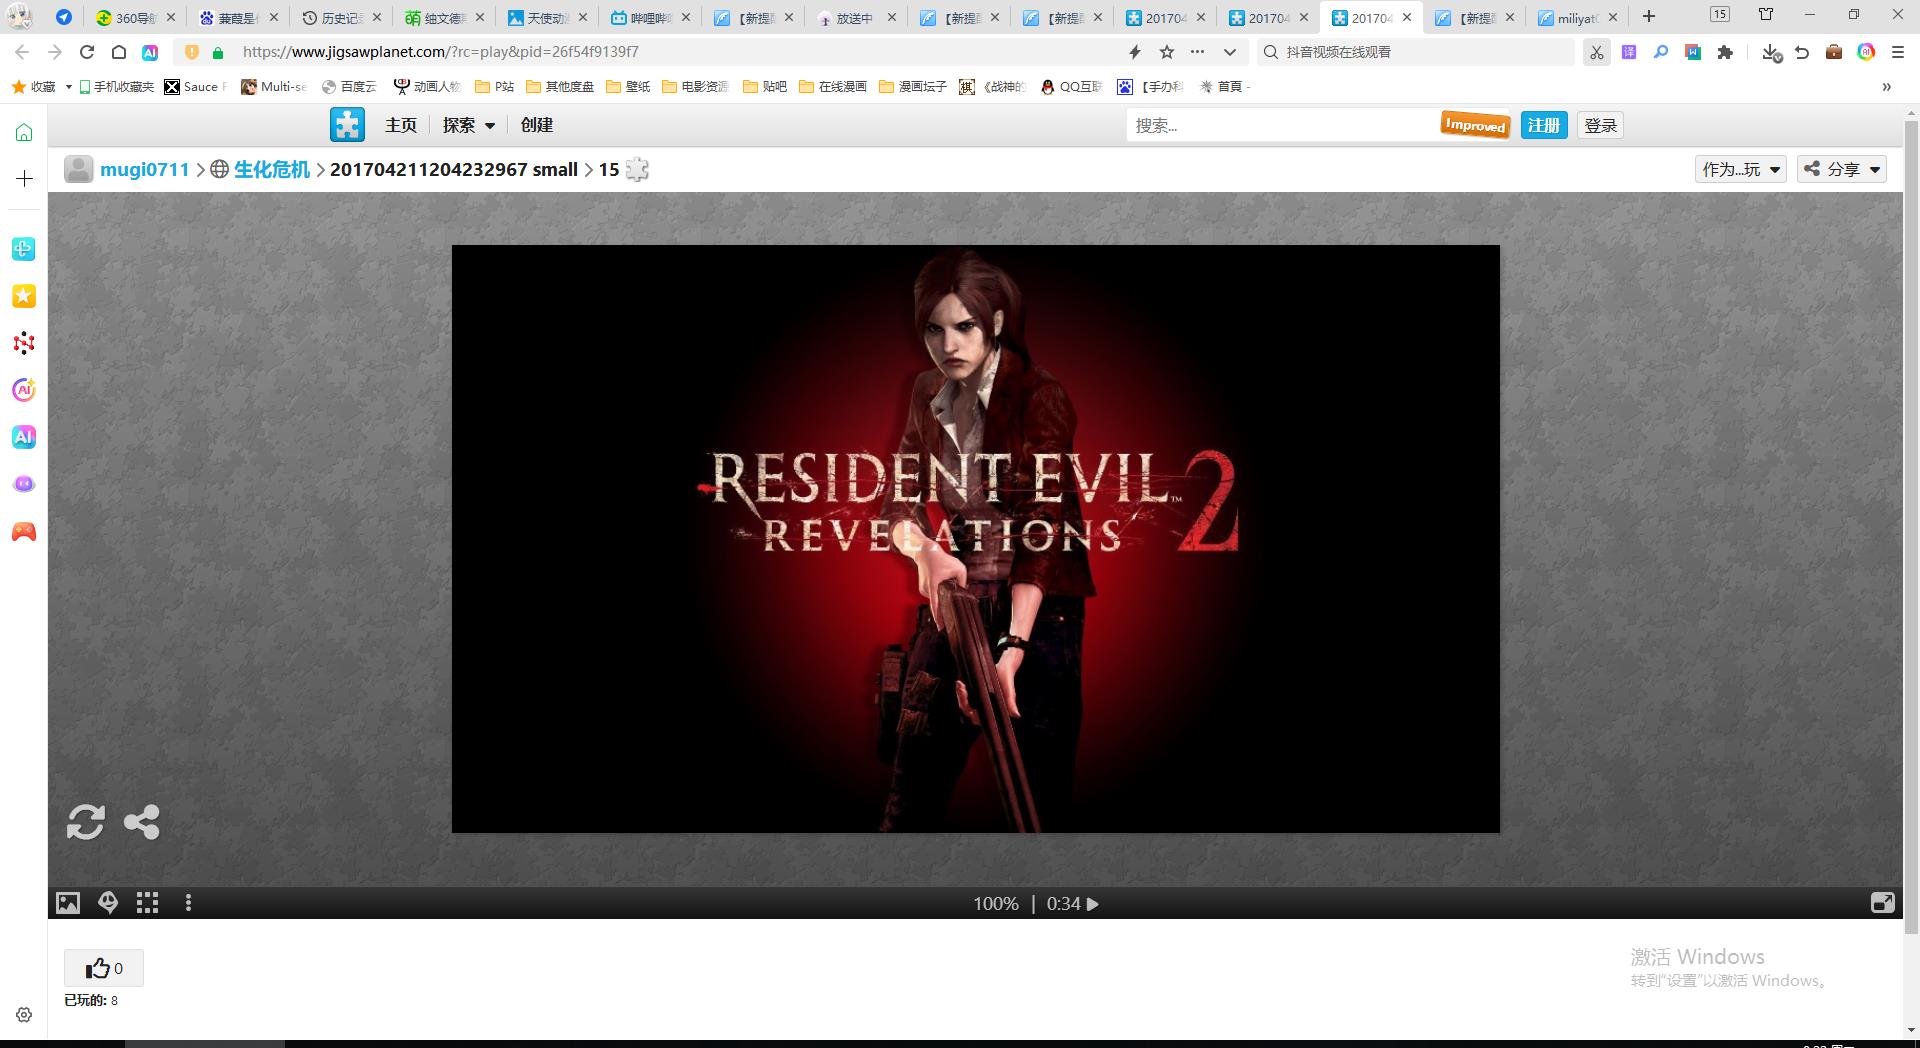Resume the puzzle timer with play arrow
Image resolution: width=1920 pixels, height=1048 pixels.
coord(1092,904)
